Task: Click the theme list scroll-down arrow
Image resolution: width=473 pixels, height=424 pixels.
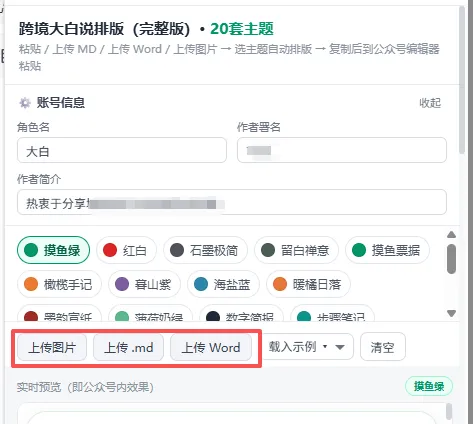Action: (x=451, y=313)
